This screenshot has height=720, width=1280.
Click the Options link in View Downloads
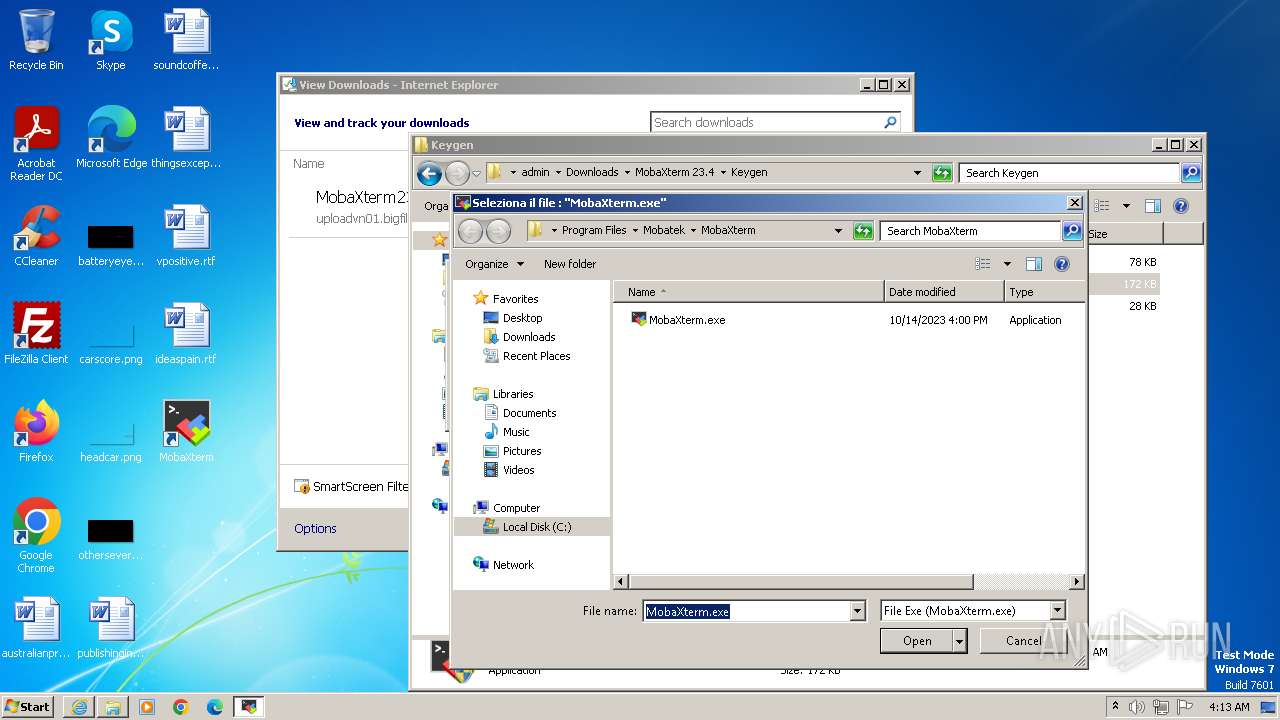click(x=315, y=528)
